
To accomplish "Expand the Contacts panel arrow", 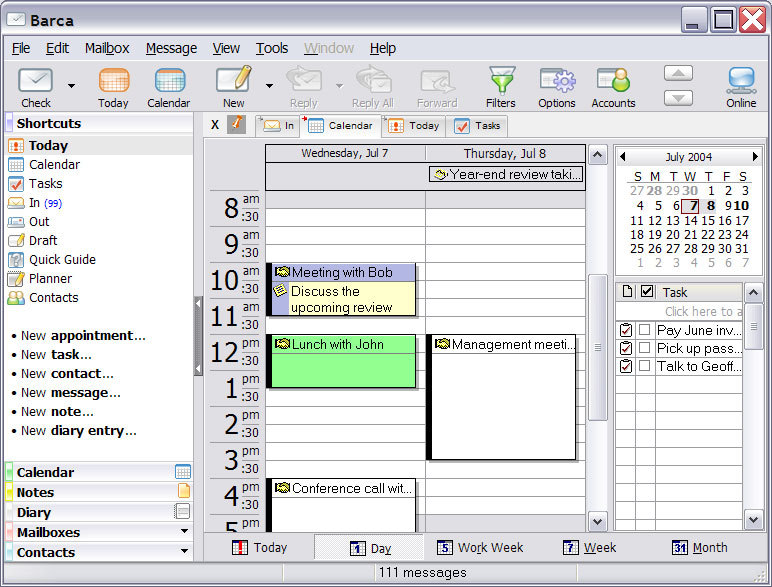I will click(x=184, y=551).
